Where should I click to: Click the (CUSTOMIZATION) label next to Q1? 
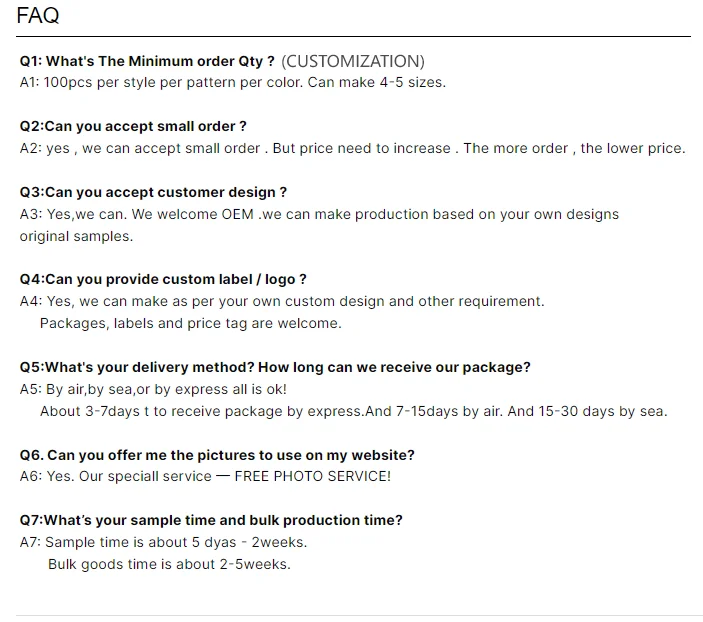pos(353,61)
